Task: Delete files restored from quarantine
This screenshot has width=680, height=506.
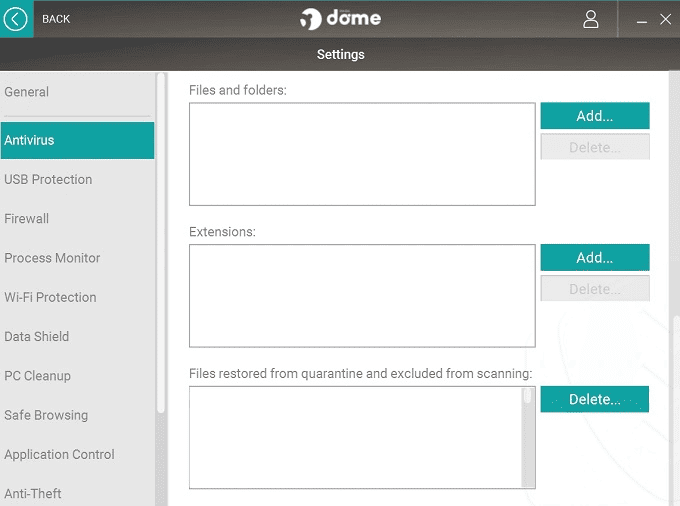Action: (595, 399)
